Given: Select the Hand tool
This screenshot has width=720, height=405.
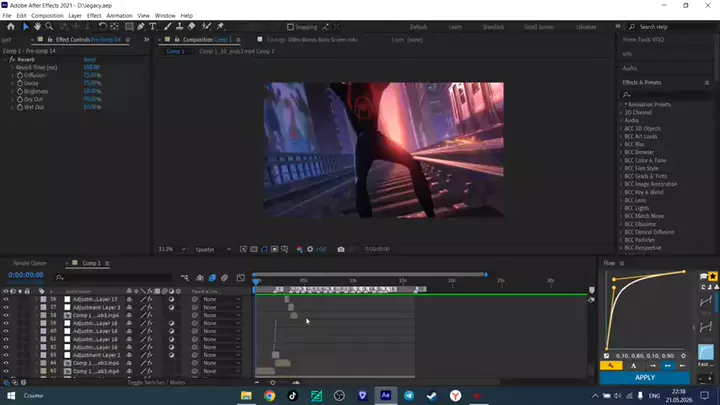Looking at the screenshot, I should point(37,27).
